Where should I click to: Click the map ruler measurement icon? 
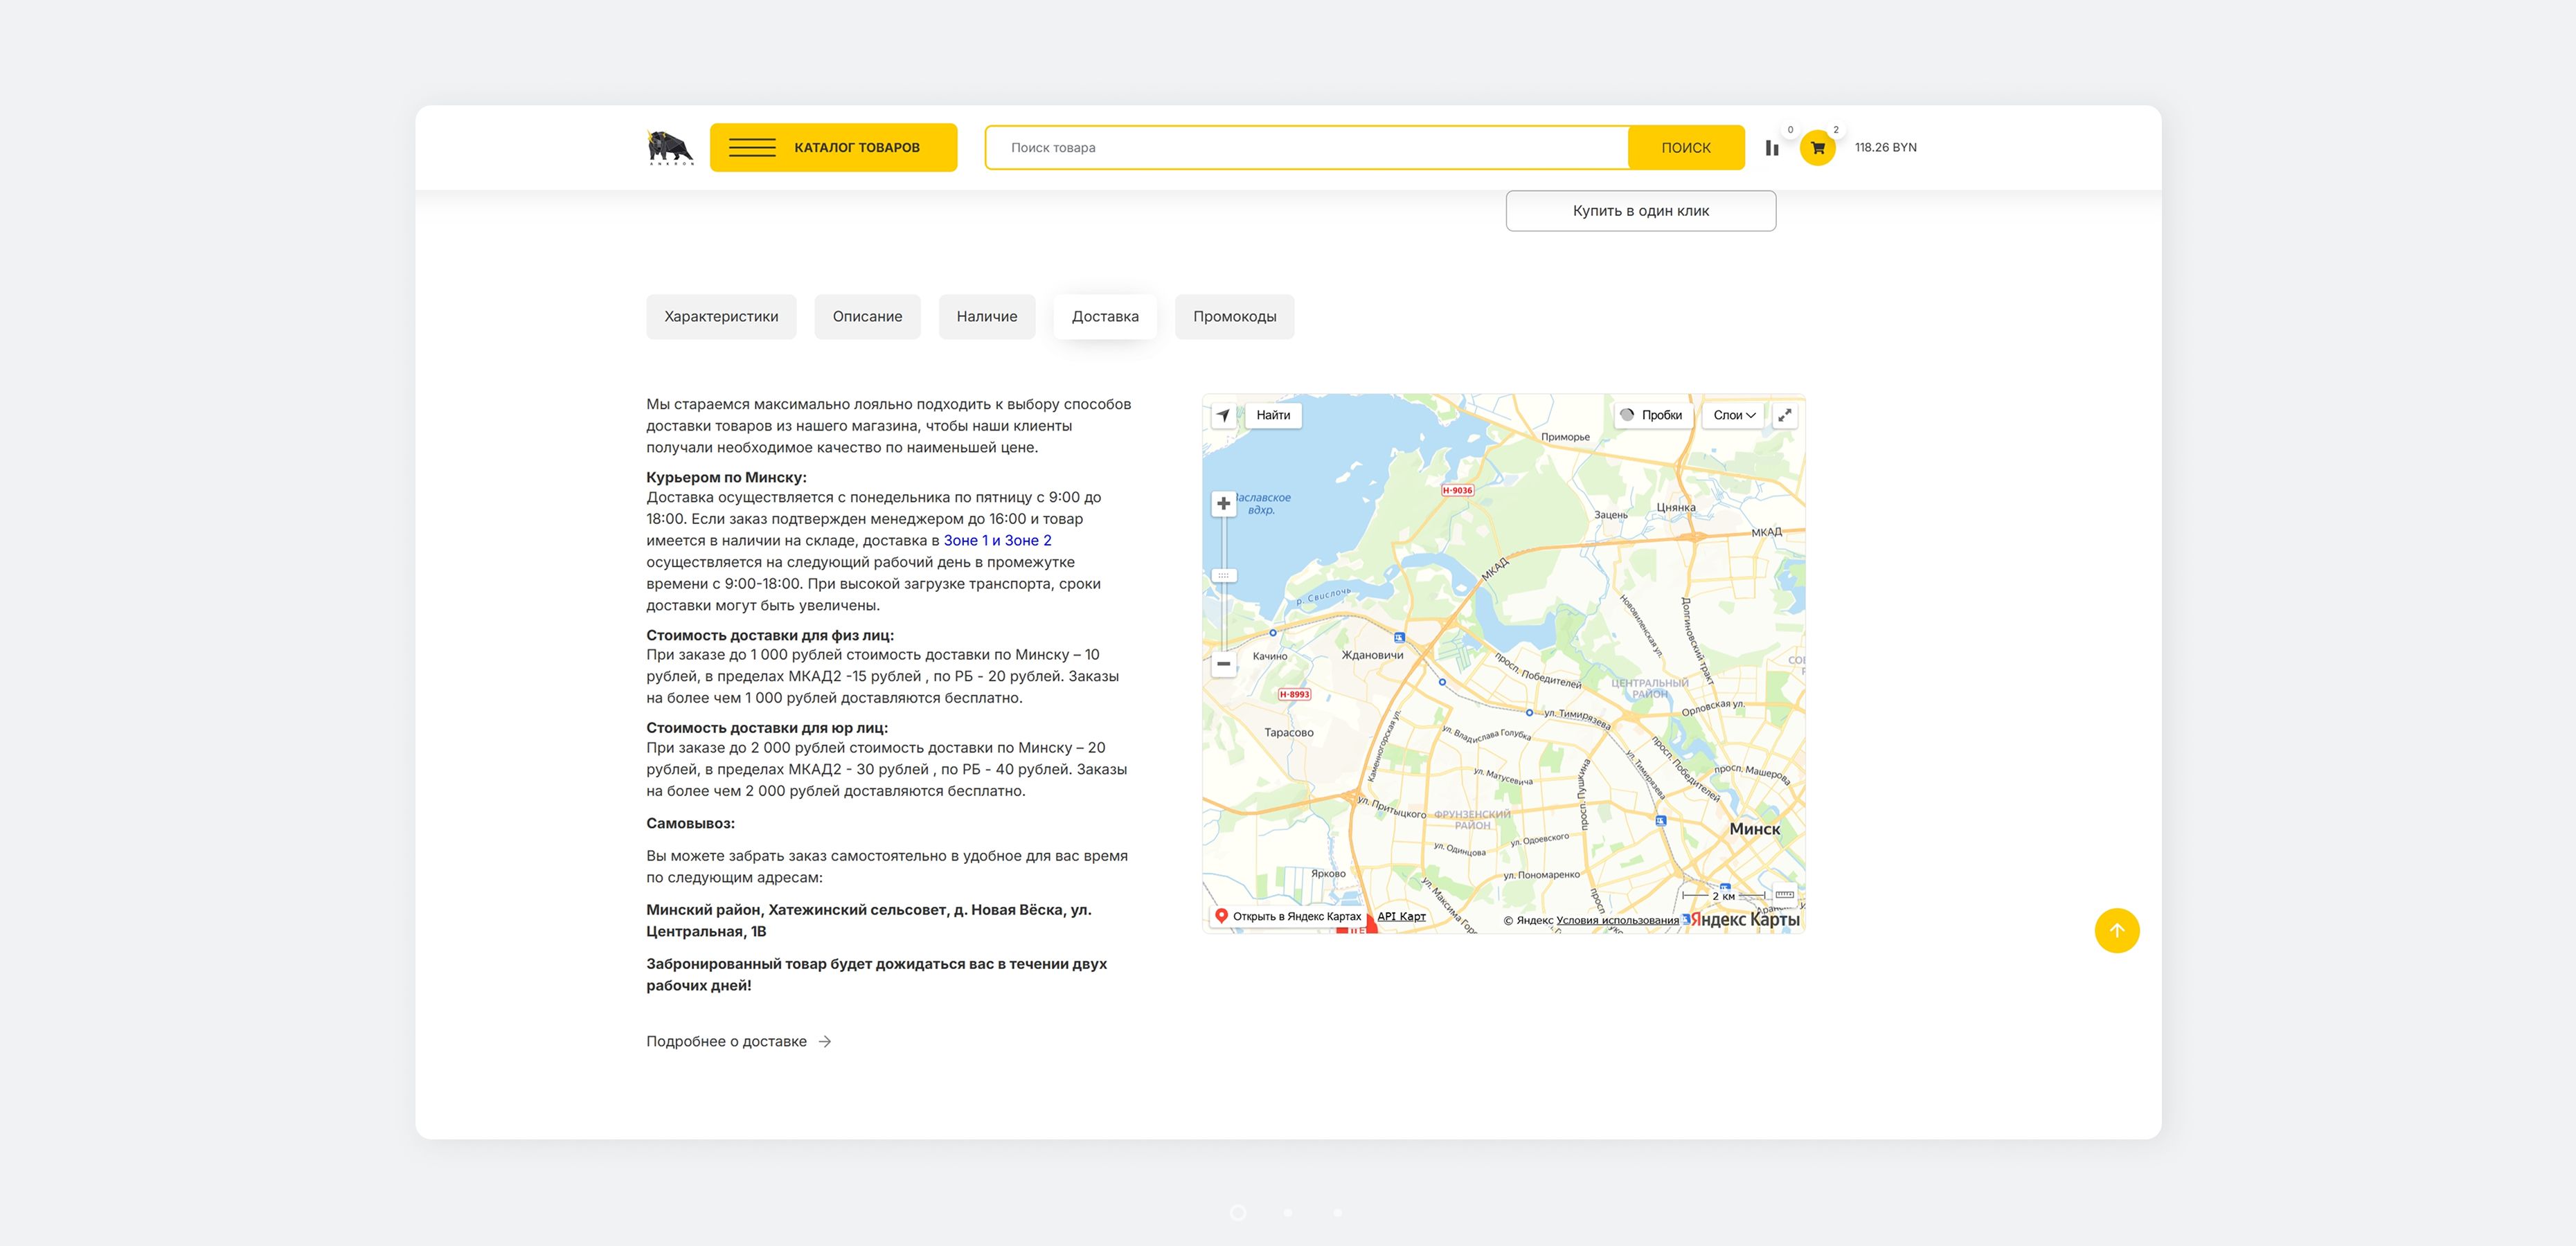[x=1784, y=894]
